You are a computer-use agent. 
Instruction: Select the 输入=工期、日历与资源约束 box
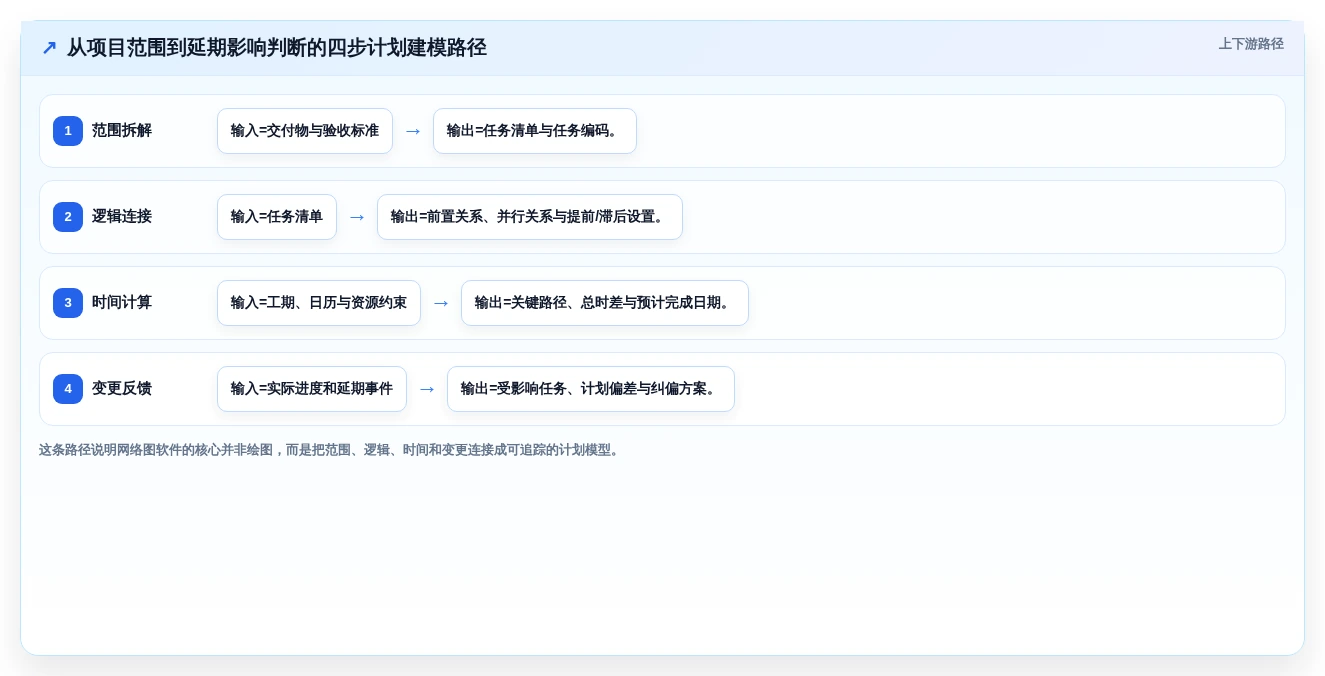(319, 303)
